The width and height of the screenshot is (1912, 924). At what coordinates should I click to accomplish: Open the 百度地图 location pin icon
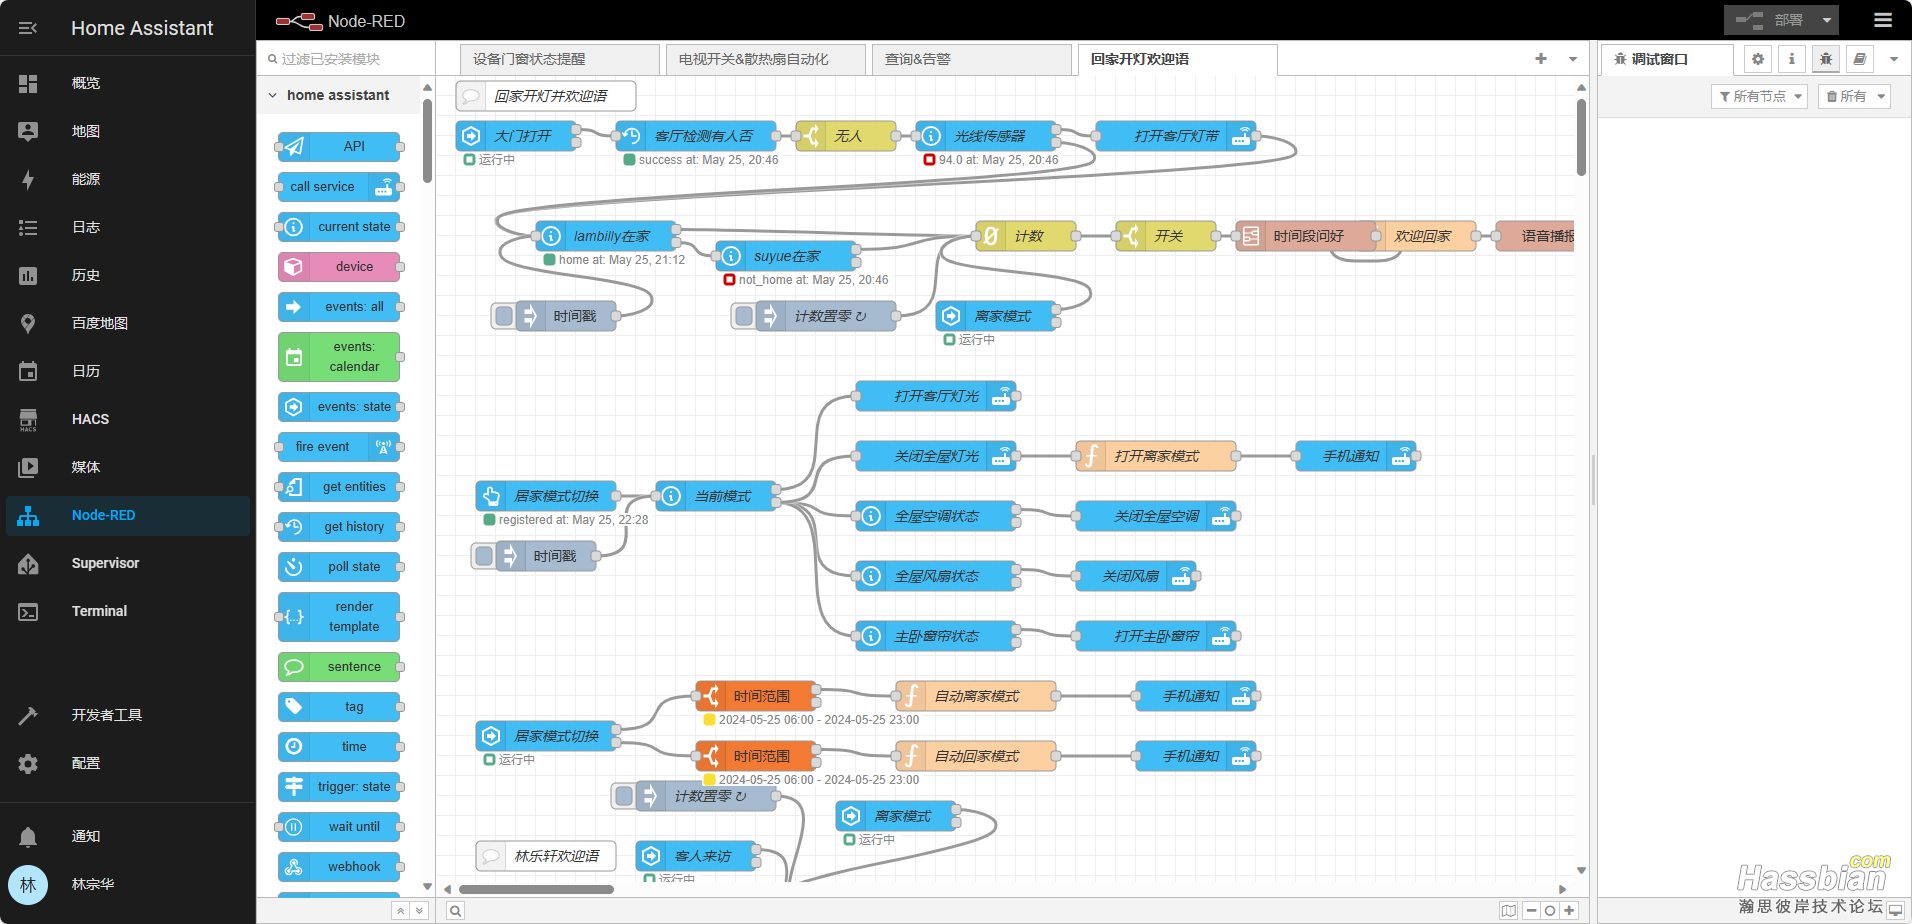tap(28, 323)
